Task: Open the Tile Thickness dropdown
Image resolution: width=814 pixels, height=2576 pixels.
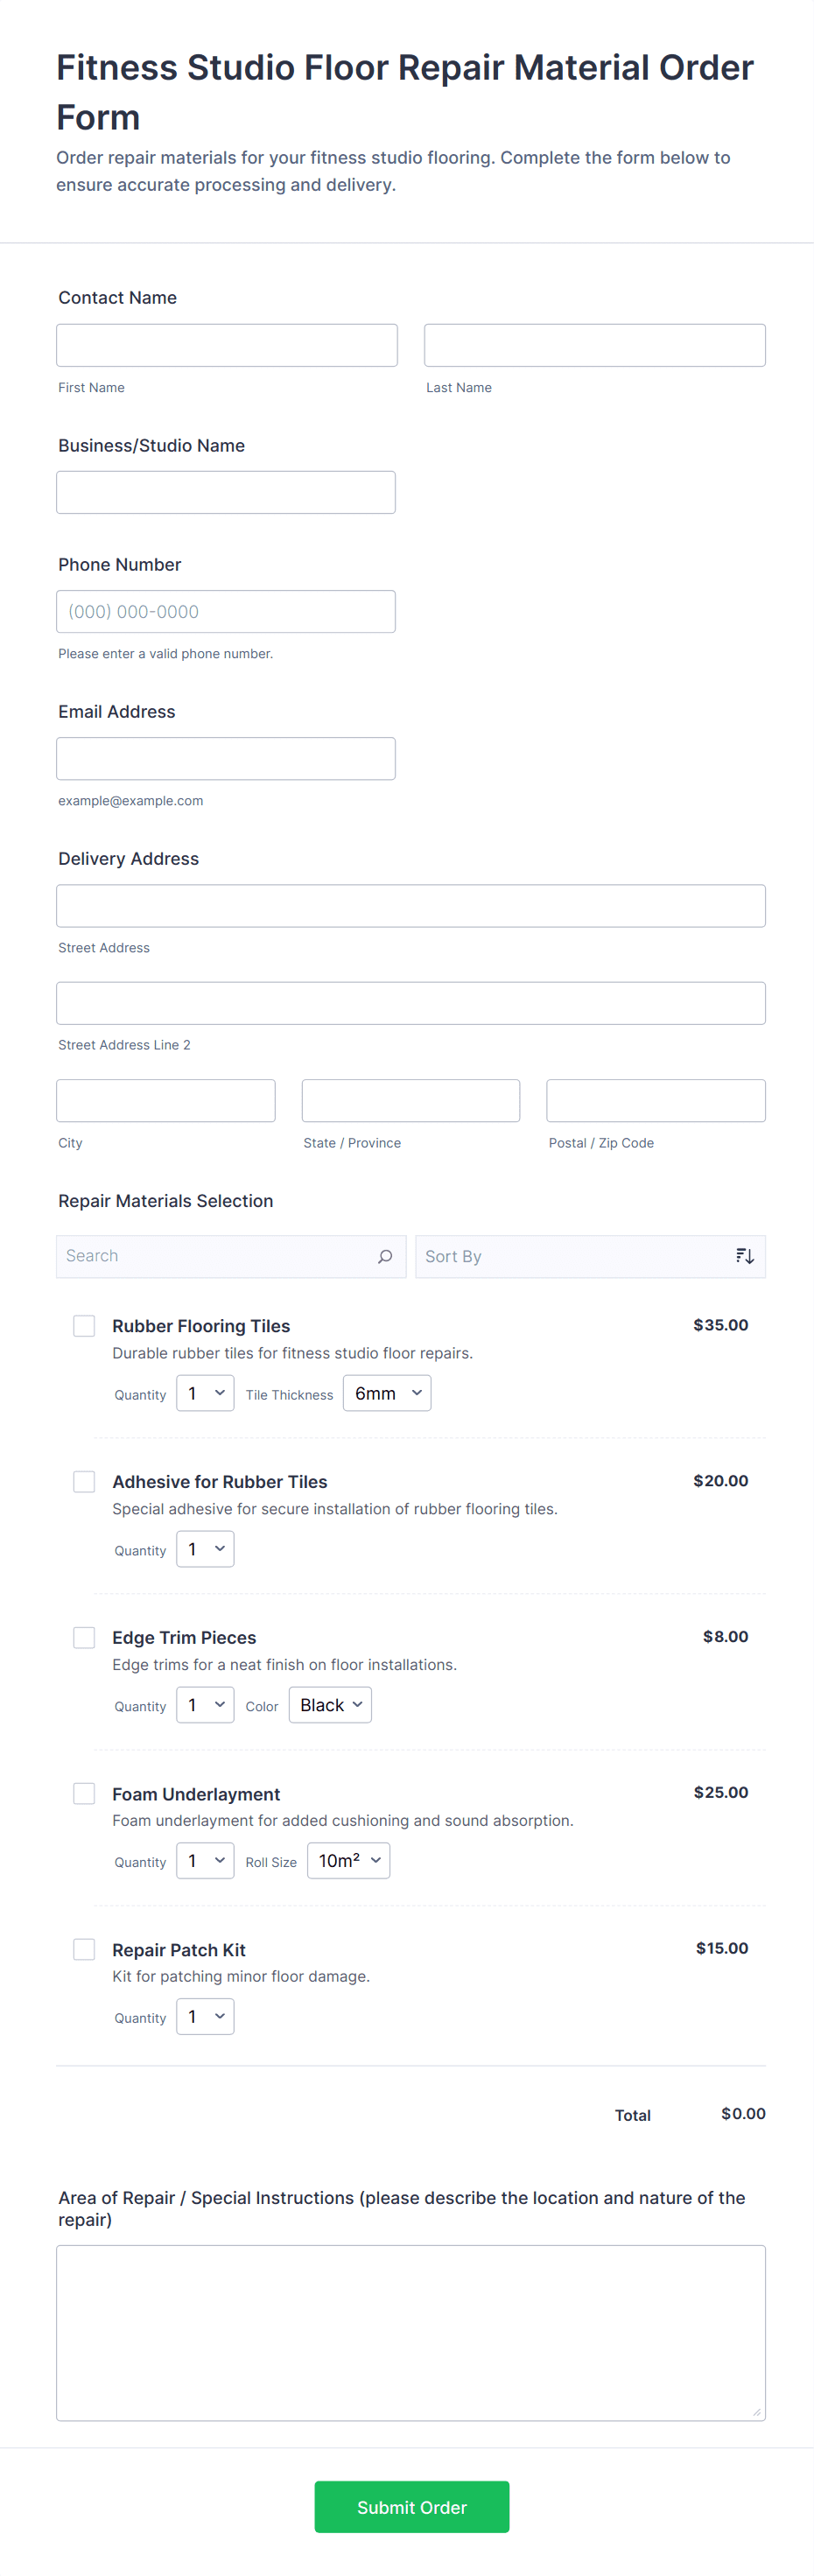Action: click(387, 1393)
